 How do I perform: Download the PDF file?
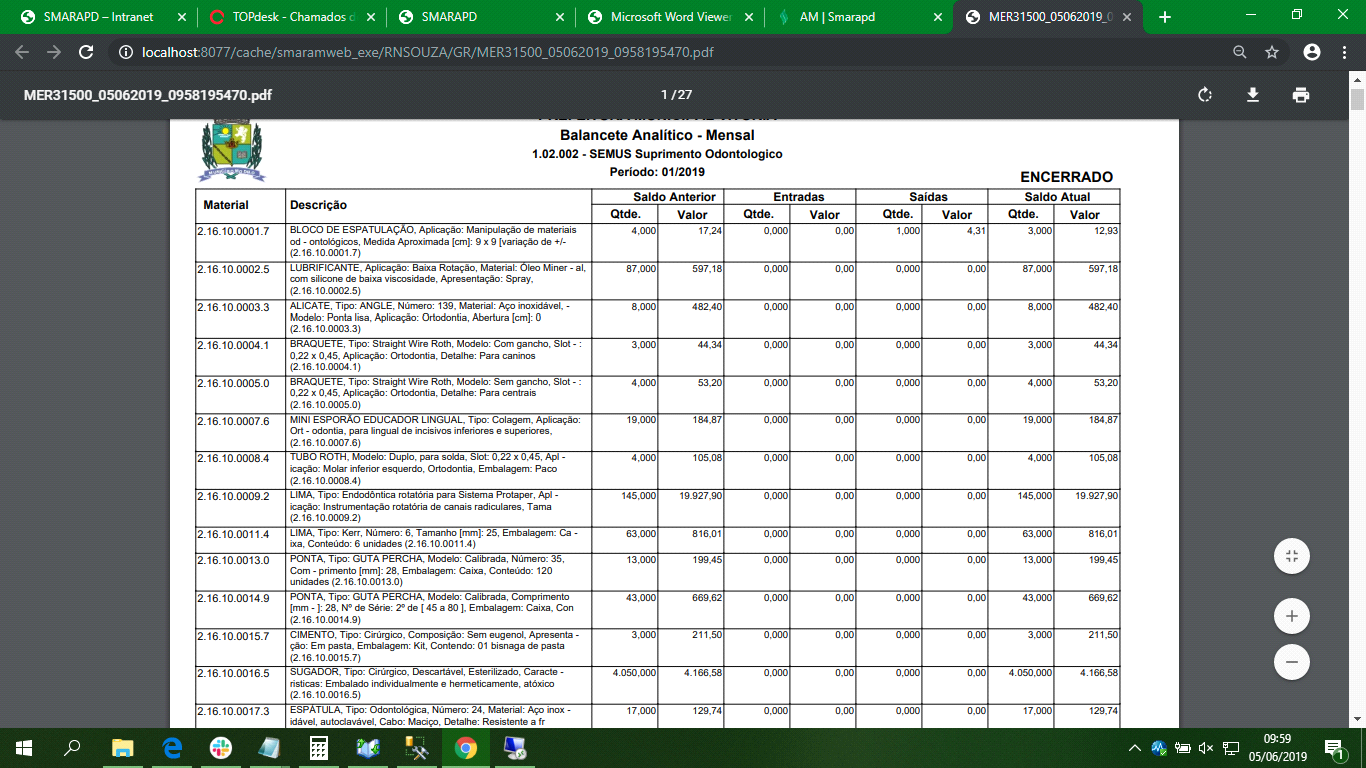pos(1252,95)
